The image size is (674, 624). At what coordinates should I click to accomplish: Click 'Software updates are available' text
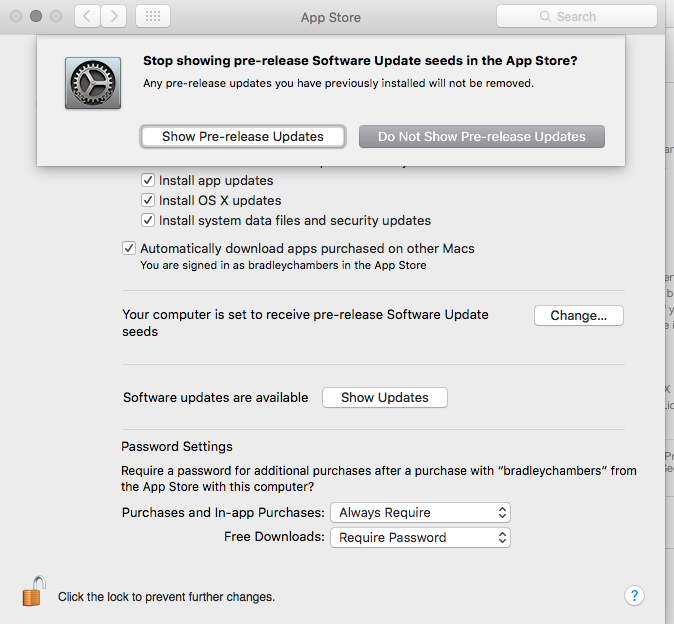click(x=216, y=398)
